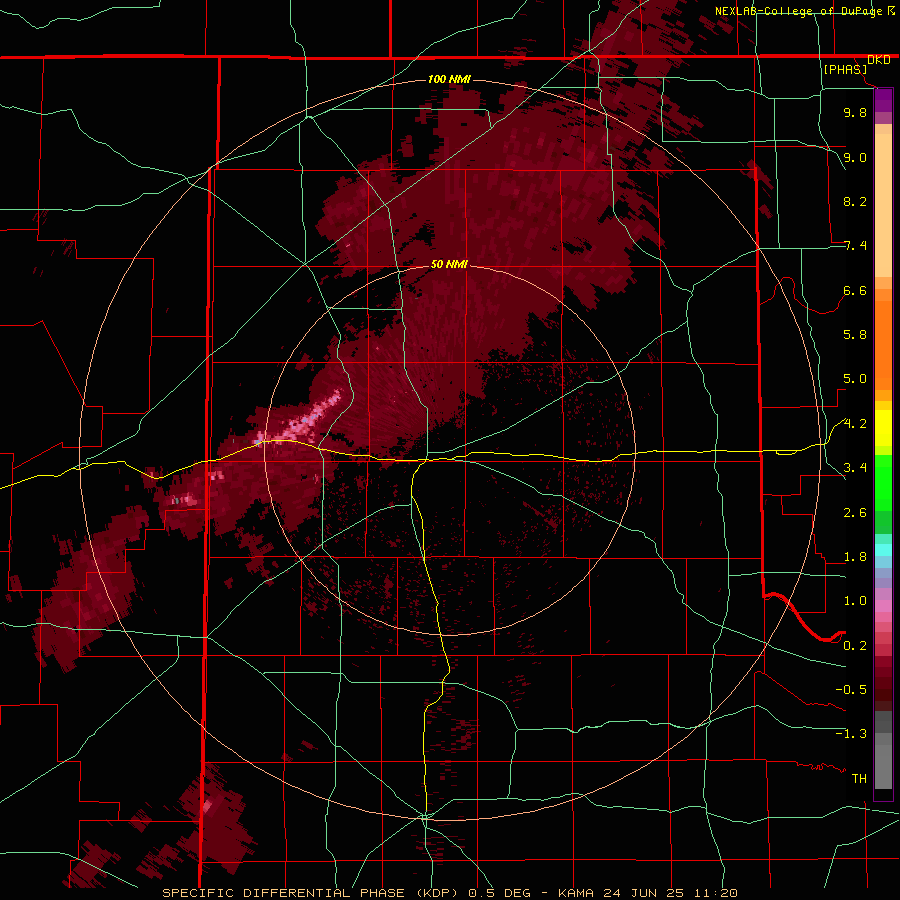Click the 6.6 value on the scale
Viewport: 900px width, 900px height.
pos(855,290)
